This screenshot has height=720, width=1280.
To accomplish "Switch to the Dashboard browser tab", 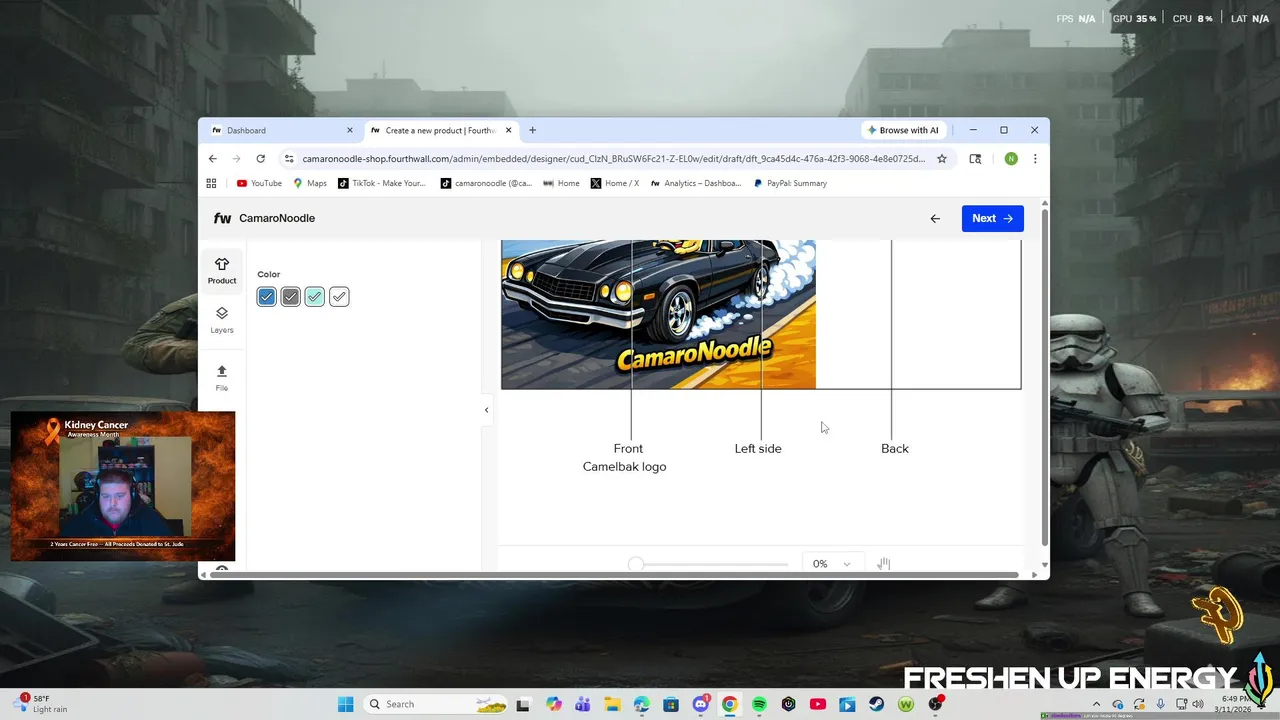I will click(280, 130).
